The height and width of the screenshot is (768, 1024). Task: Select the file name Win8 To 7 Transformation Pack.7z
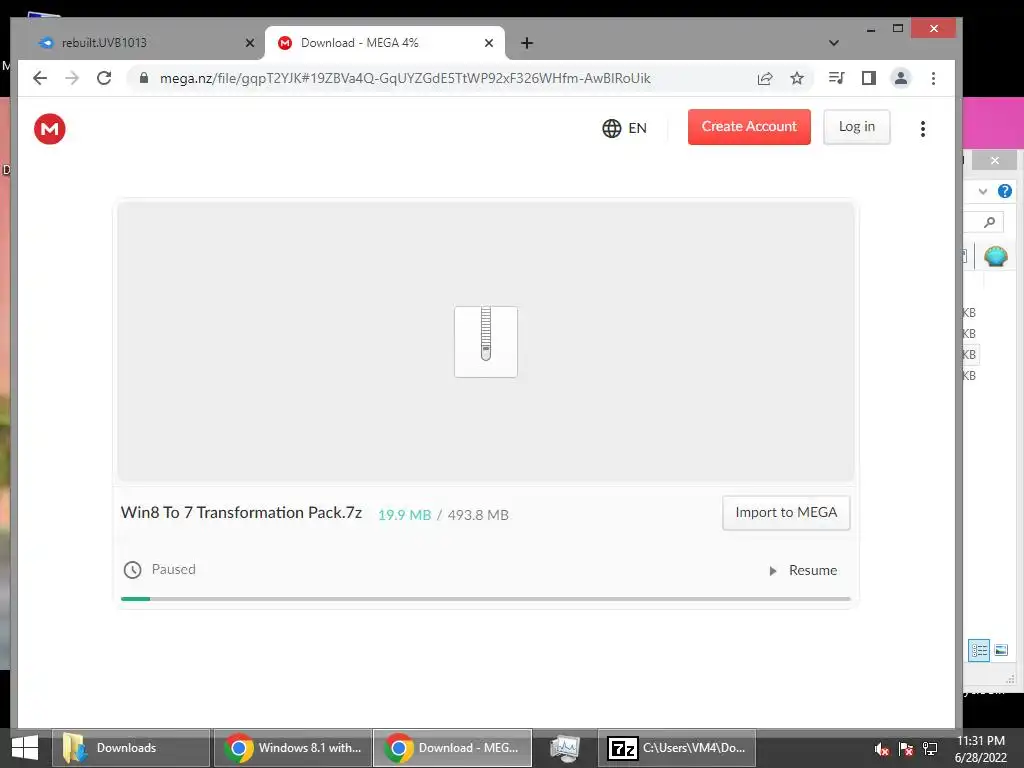point(241,513)
